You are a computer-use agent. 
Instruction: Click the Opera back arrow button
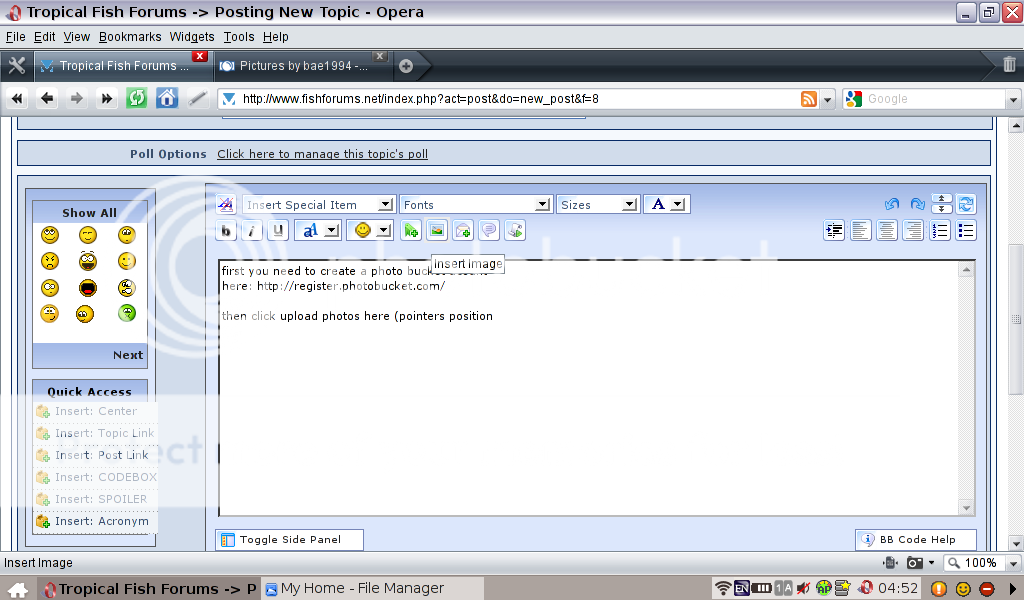coord(46,99)
